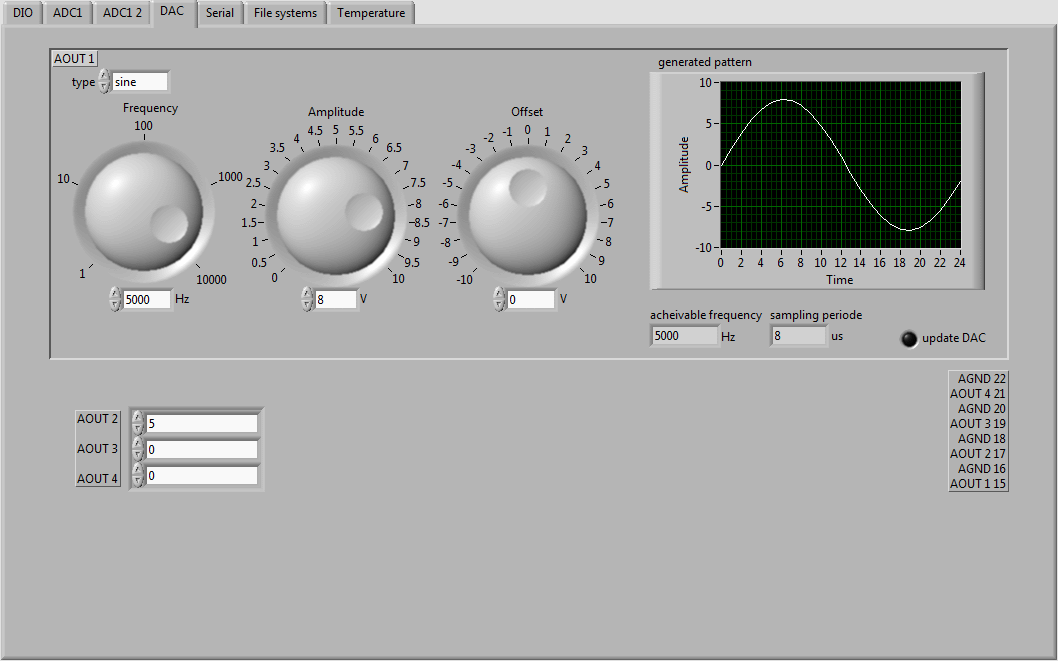Screen dimensions: 1058x661
Task: Click the AOUT 2 stepper arrows
Action: click(x=138, y=423)
